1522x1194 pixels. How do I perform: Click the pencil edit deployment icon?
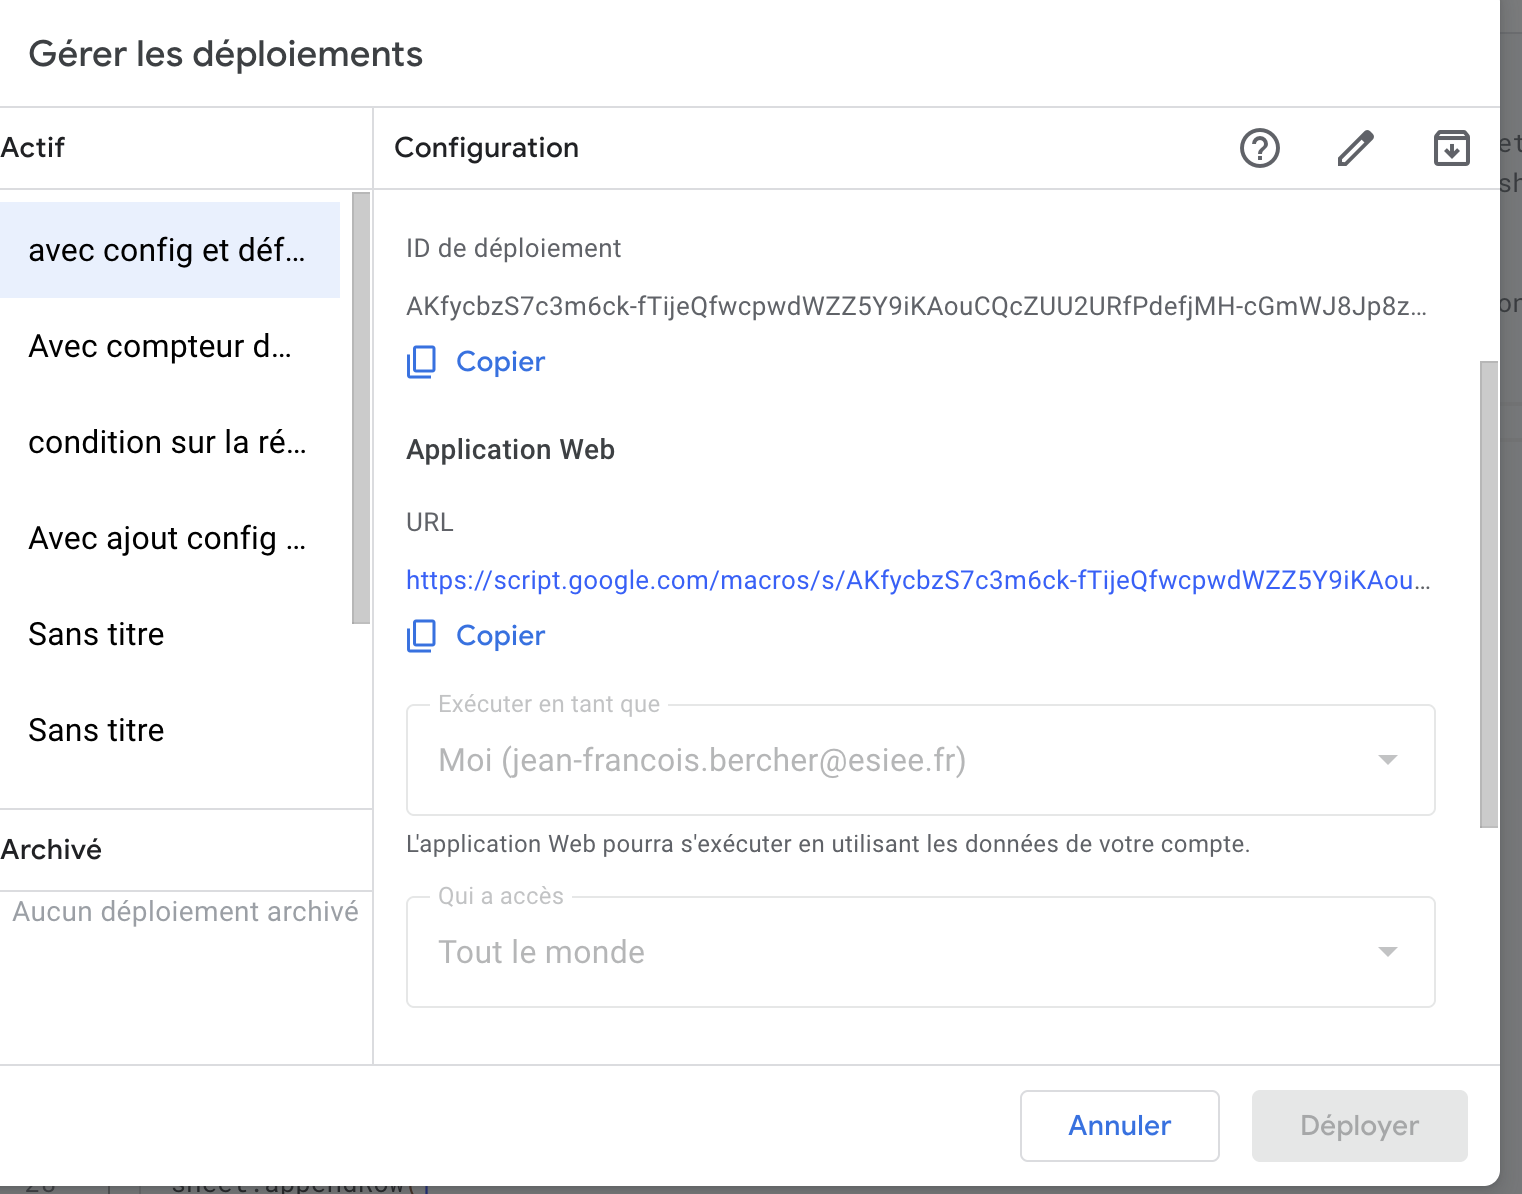[1356, 148]
